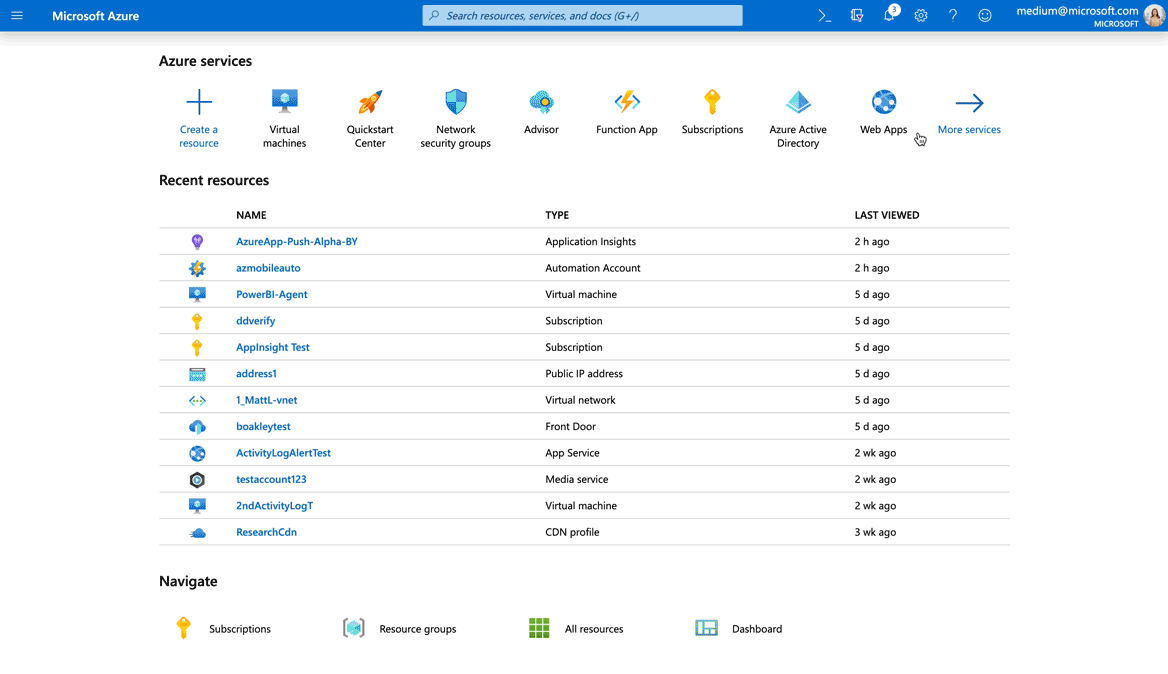
Task: Open the AzureApp-Push-Alpha-BY resource link
Action: tap(296, 241)
